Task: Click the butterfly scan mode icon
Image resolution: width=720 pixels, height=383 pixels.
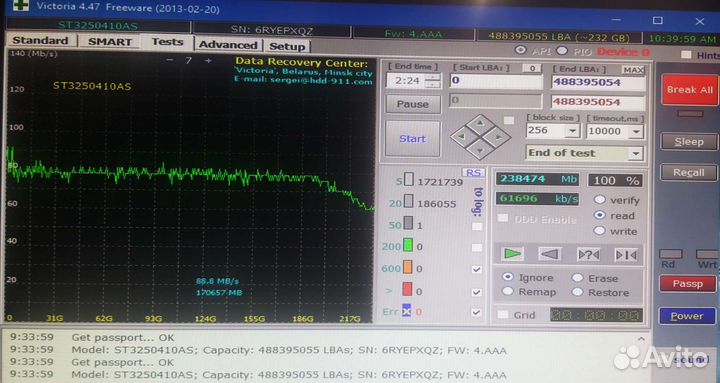Action: (626, 255)
